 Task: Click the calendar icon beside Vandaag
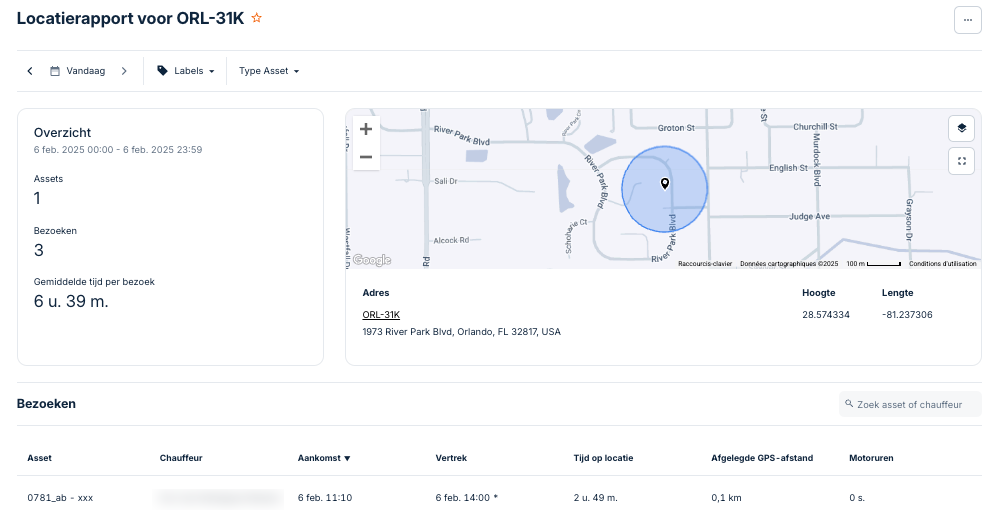pos(55,71)
